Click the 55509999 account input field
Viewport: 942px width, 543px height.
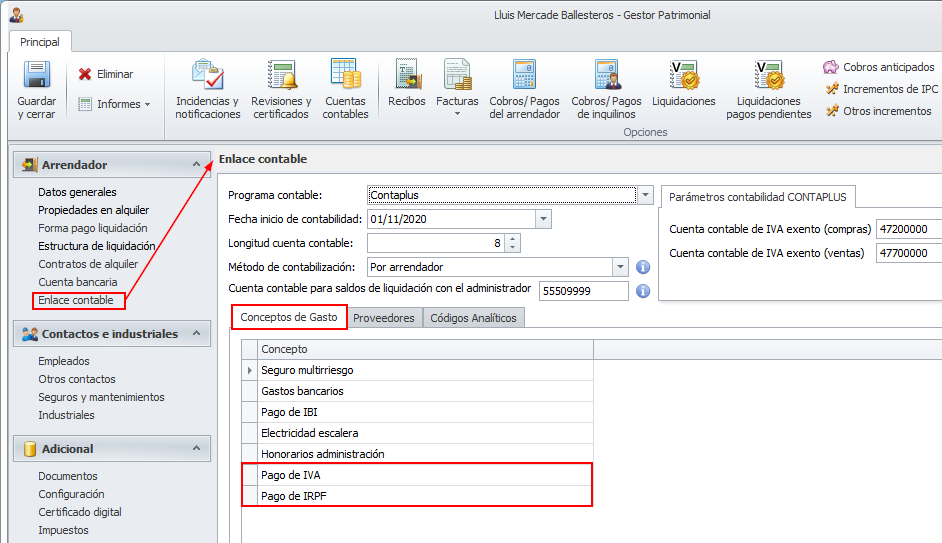583,291
